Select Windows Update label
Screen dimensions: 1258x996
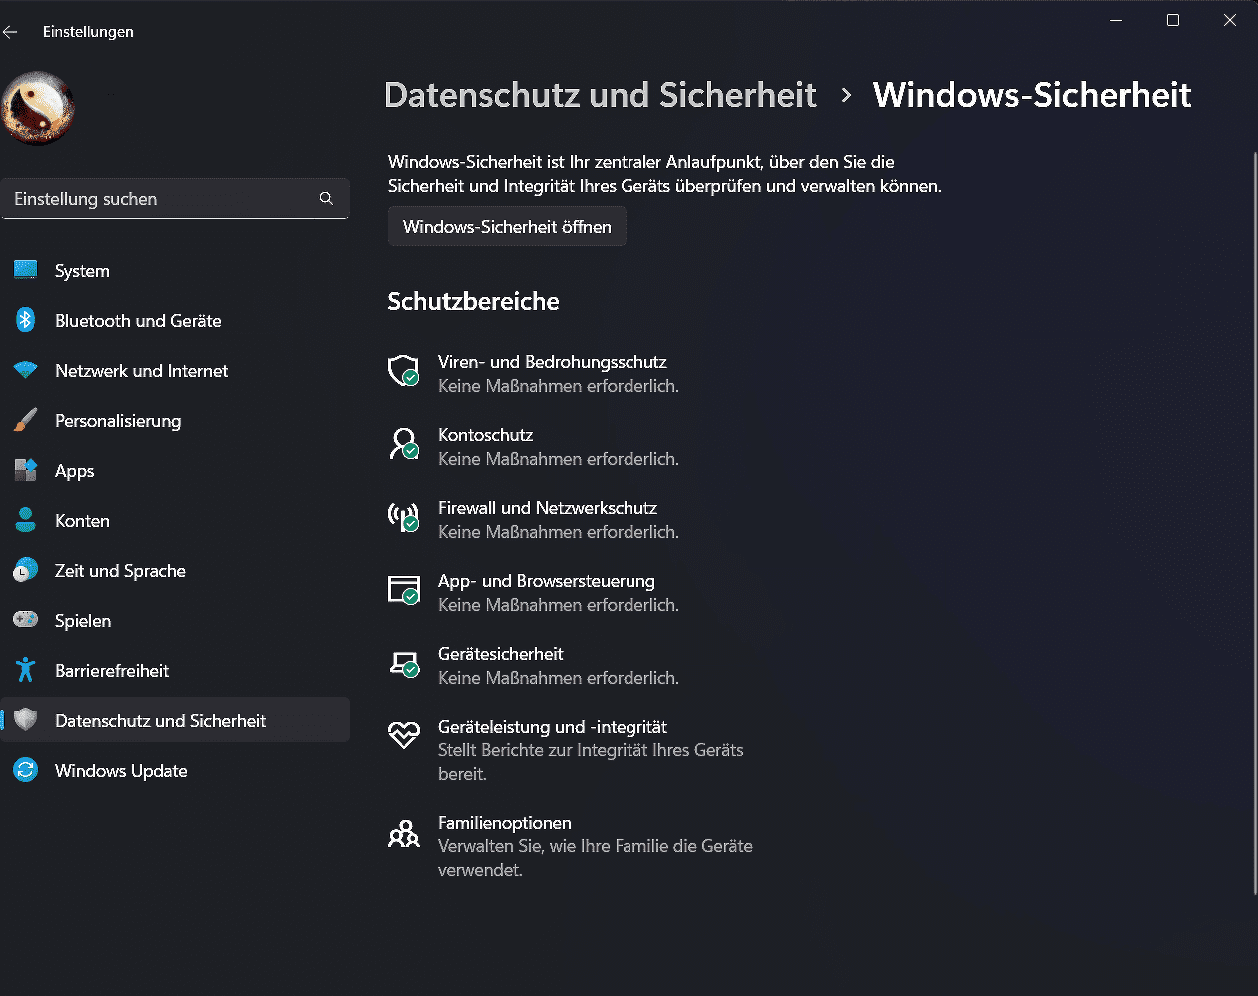(x=121, y=771)
